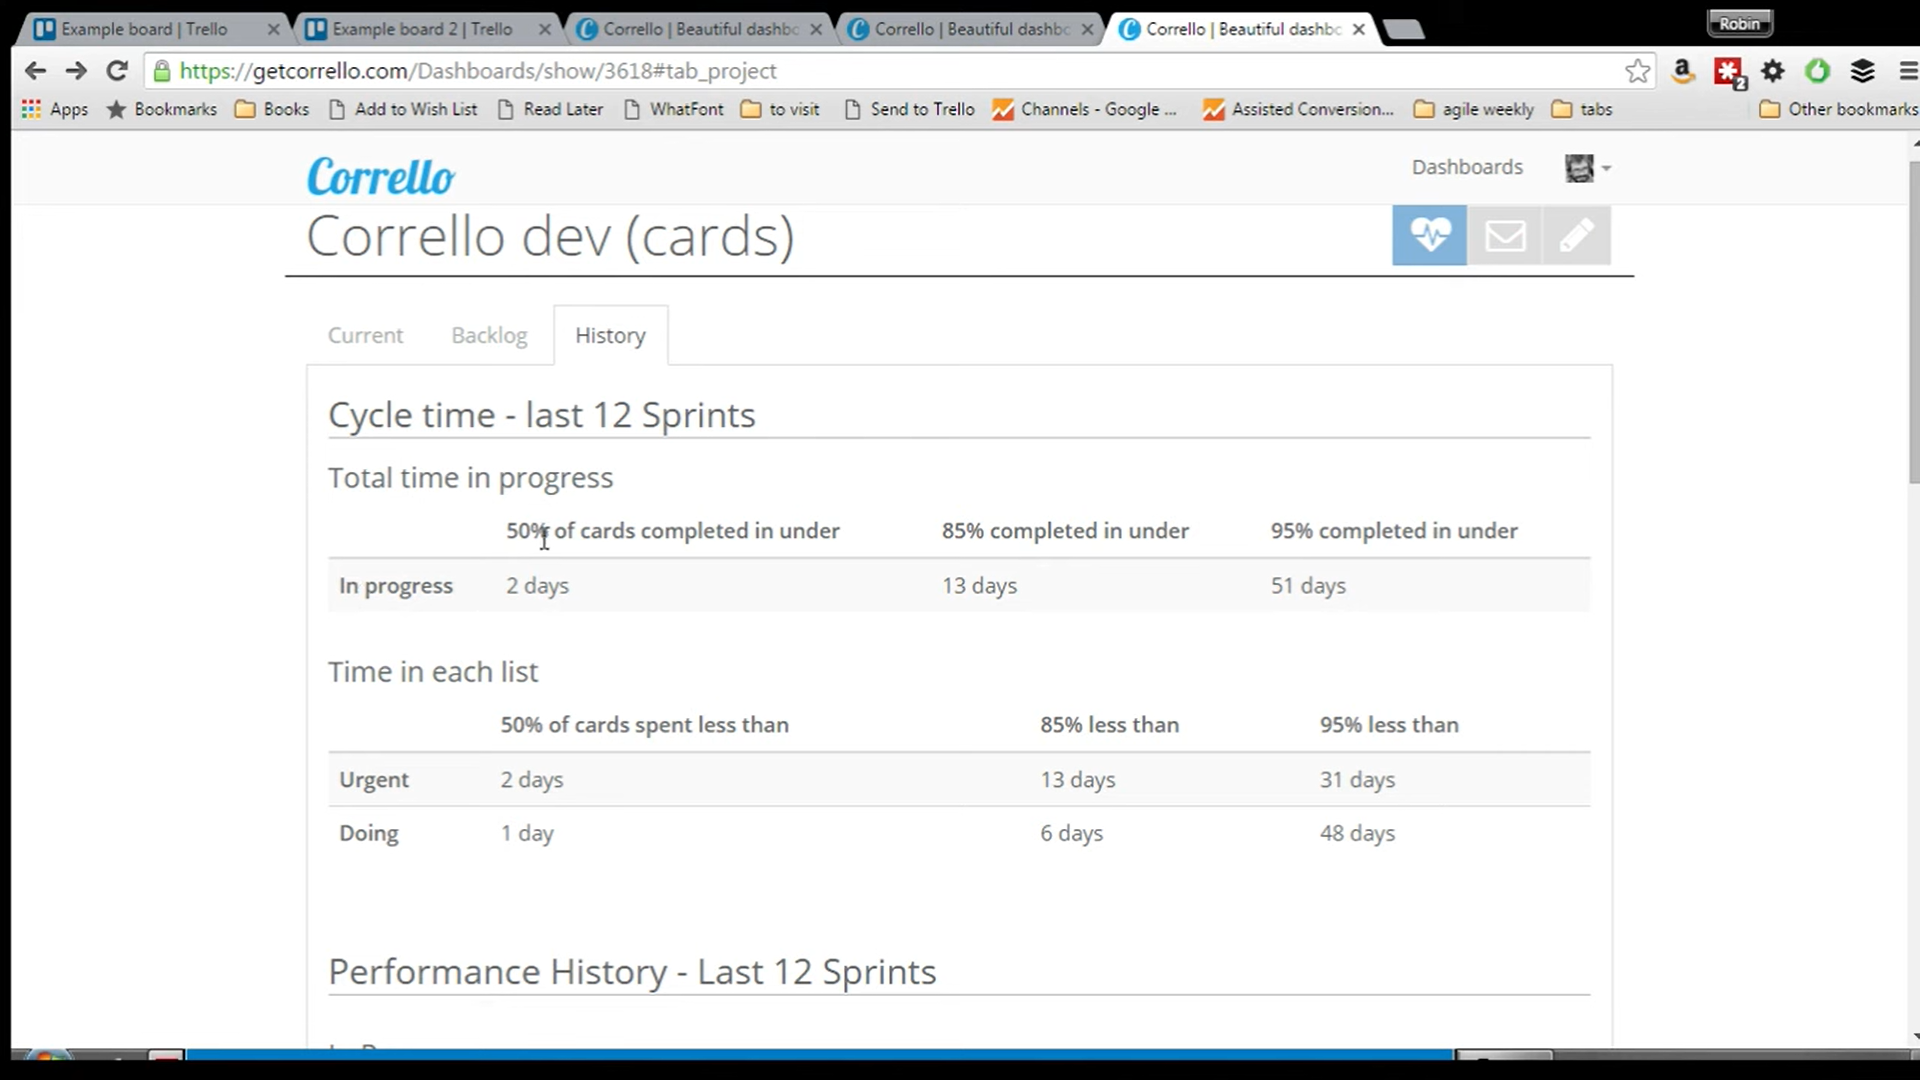1920x1080 pixels.
Task: Click the Read Later bookmark
Action: (550, 109)
